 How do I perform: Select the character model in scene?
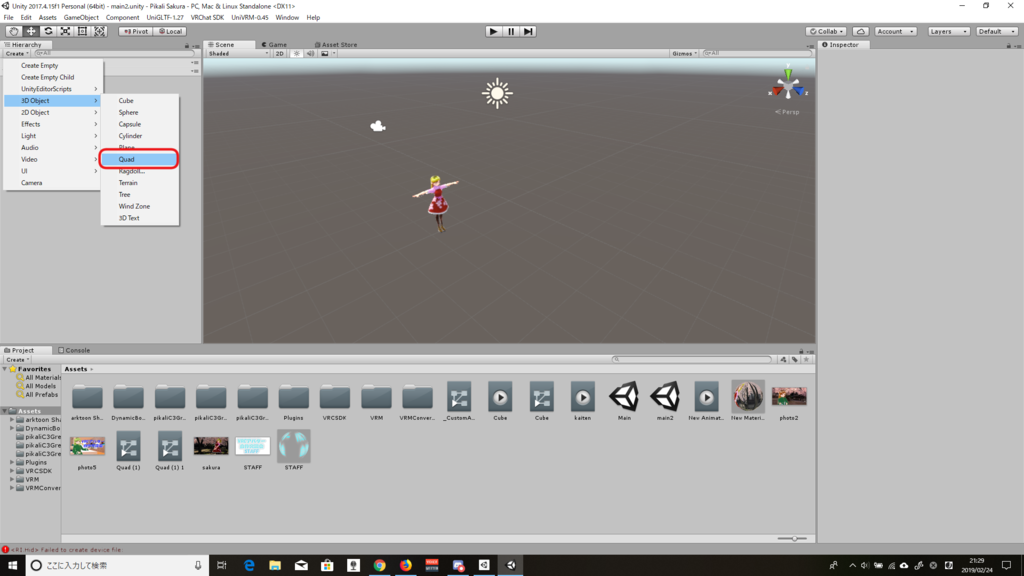click(436, 203)
